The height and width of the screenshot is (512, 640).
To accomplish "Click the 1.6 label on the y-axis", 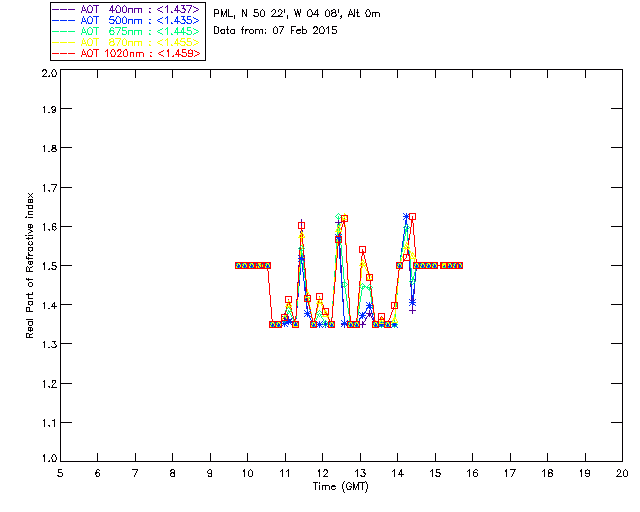I will click(49, 227).
